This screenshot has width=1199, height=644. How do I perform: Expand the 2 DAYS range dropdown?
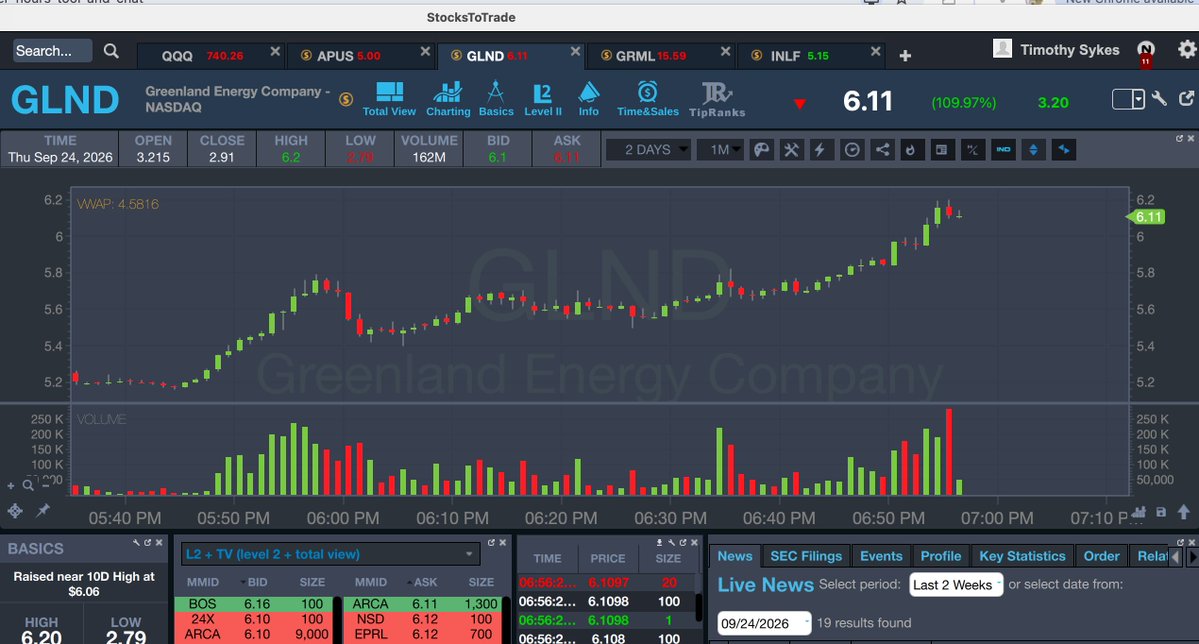[x=648, y=150]
